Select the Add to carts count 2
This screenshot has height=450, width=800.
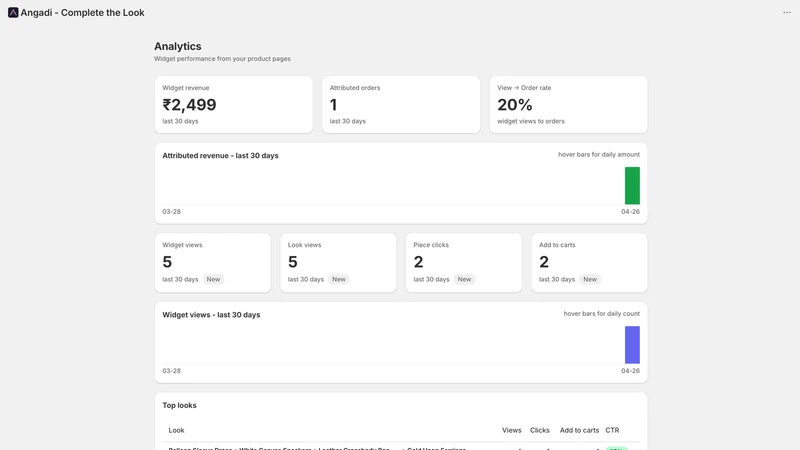pos(544,262)
